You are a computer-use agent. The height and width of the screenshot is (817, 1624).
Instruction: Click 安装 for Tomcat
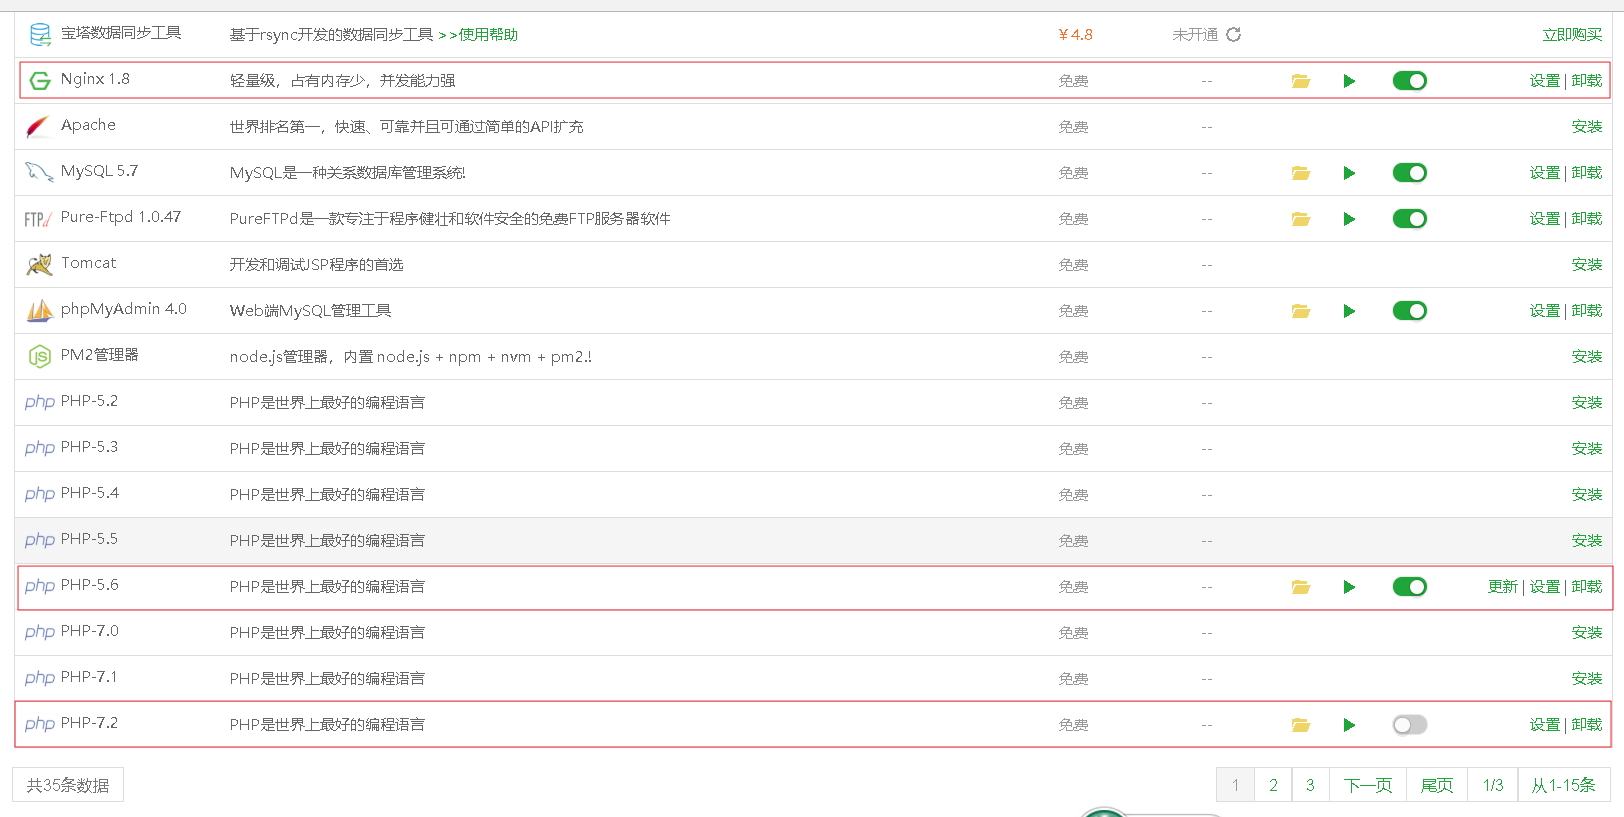[x=1587, y=265]
